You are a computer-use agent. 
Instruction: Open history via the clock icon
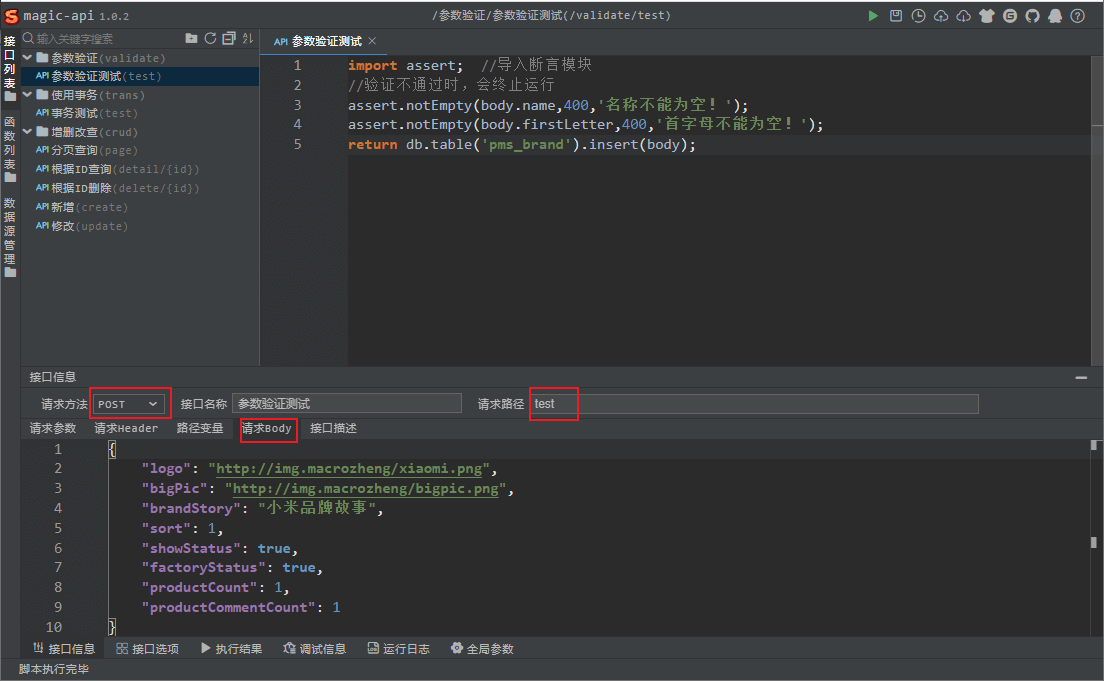918,15
